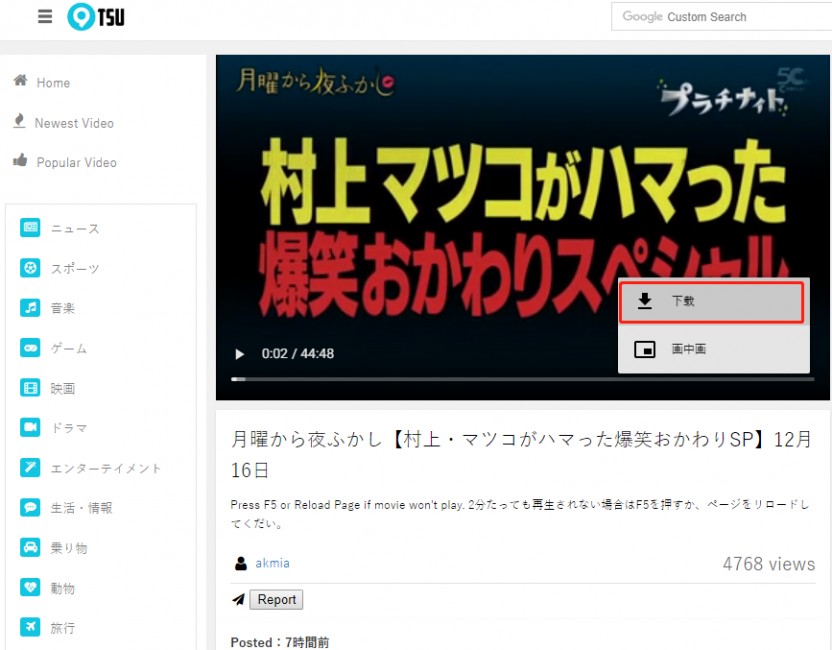Click the ドラマ video camera icon

pos(30,427)
